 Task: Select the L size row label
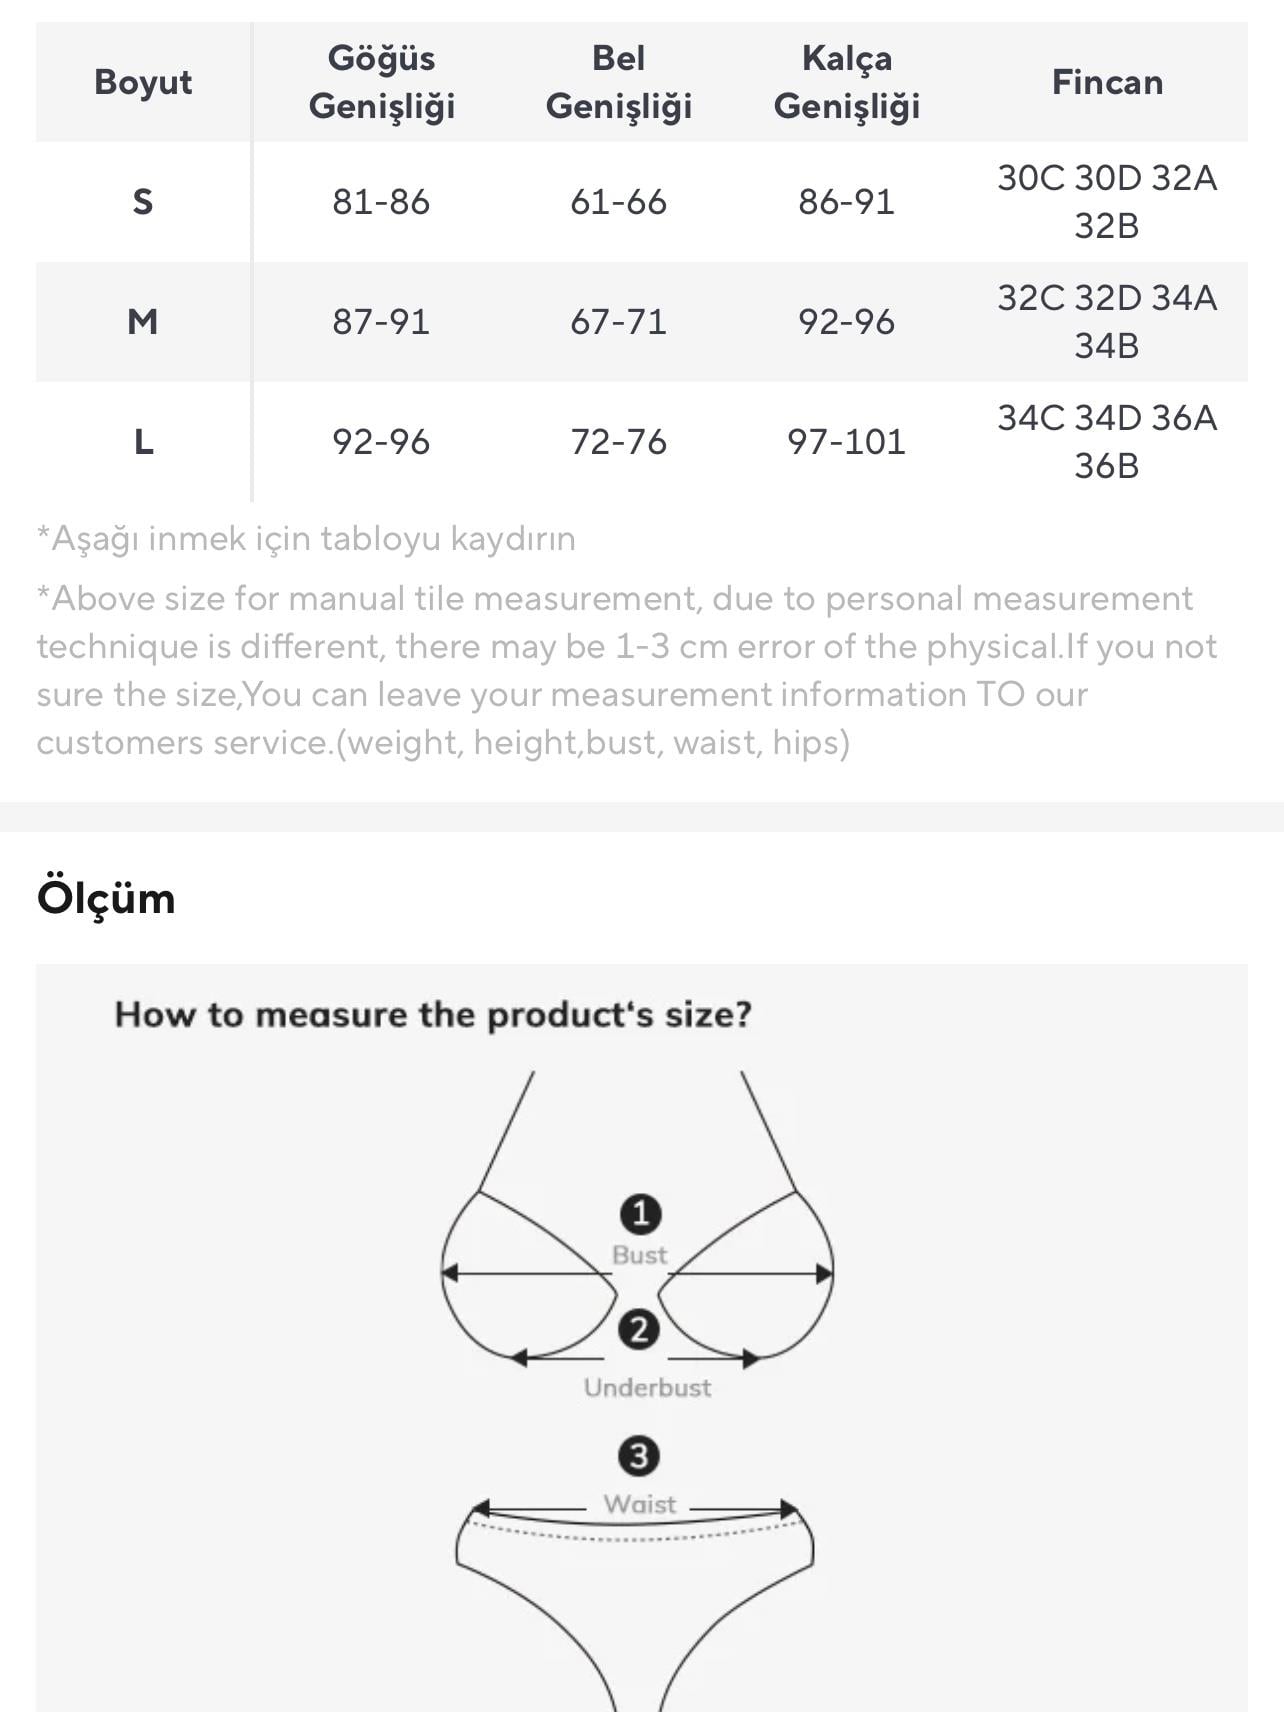click(x=143, y=442)
